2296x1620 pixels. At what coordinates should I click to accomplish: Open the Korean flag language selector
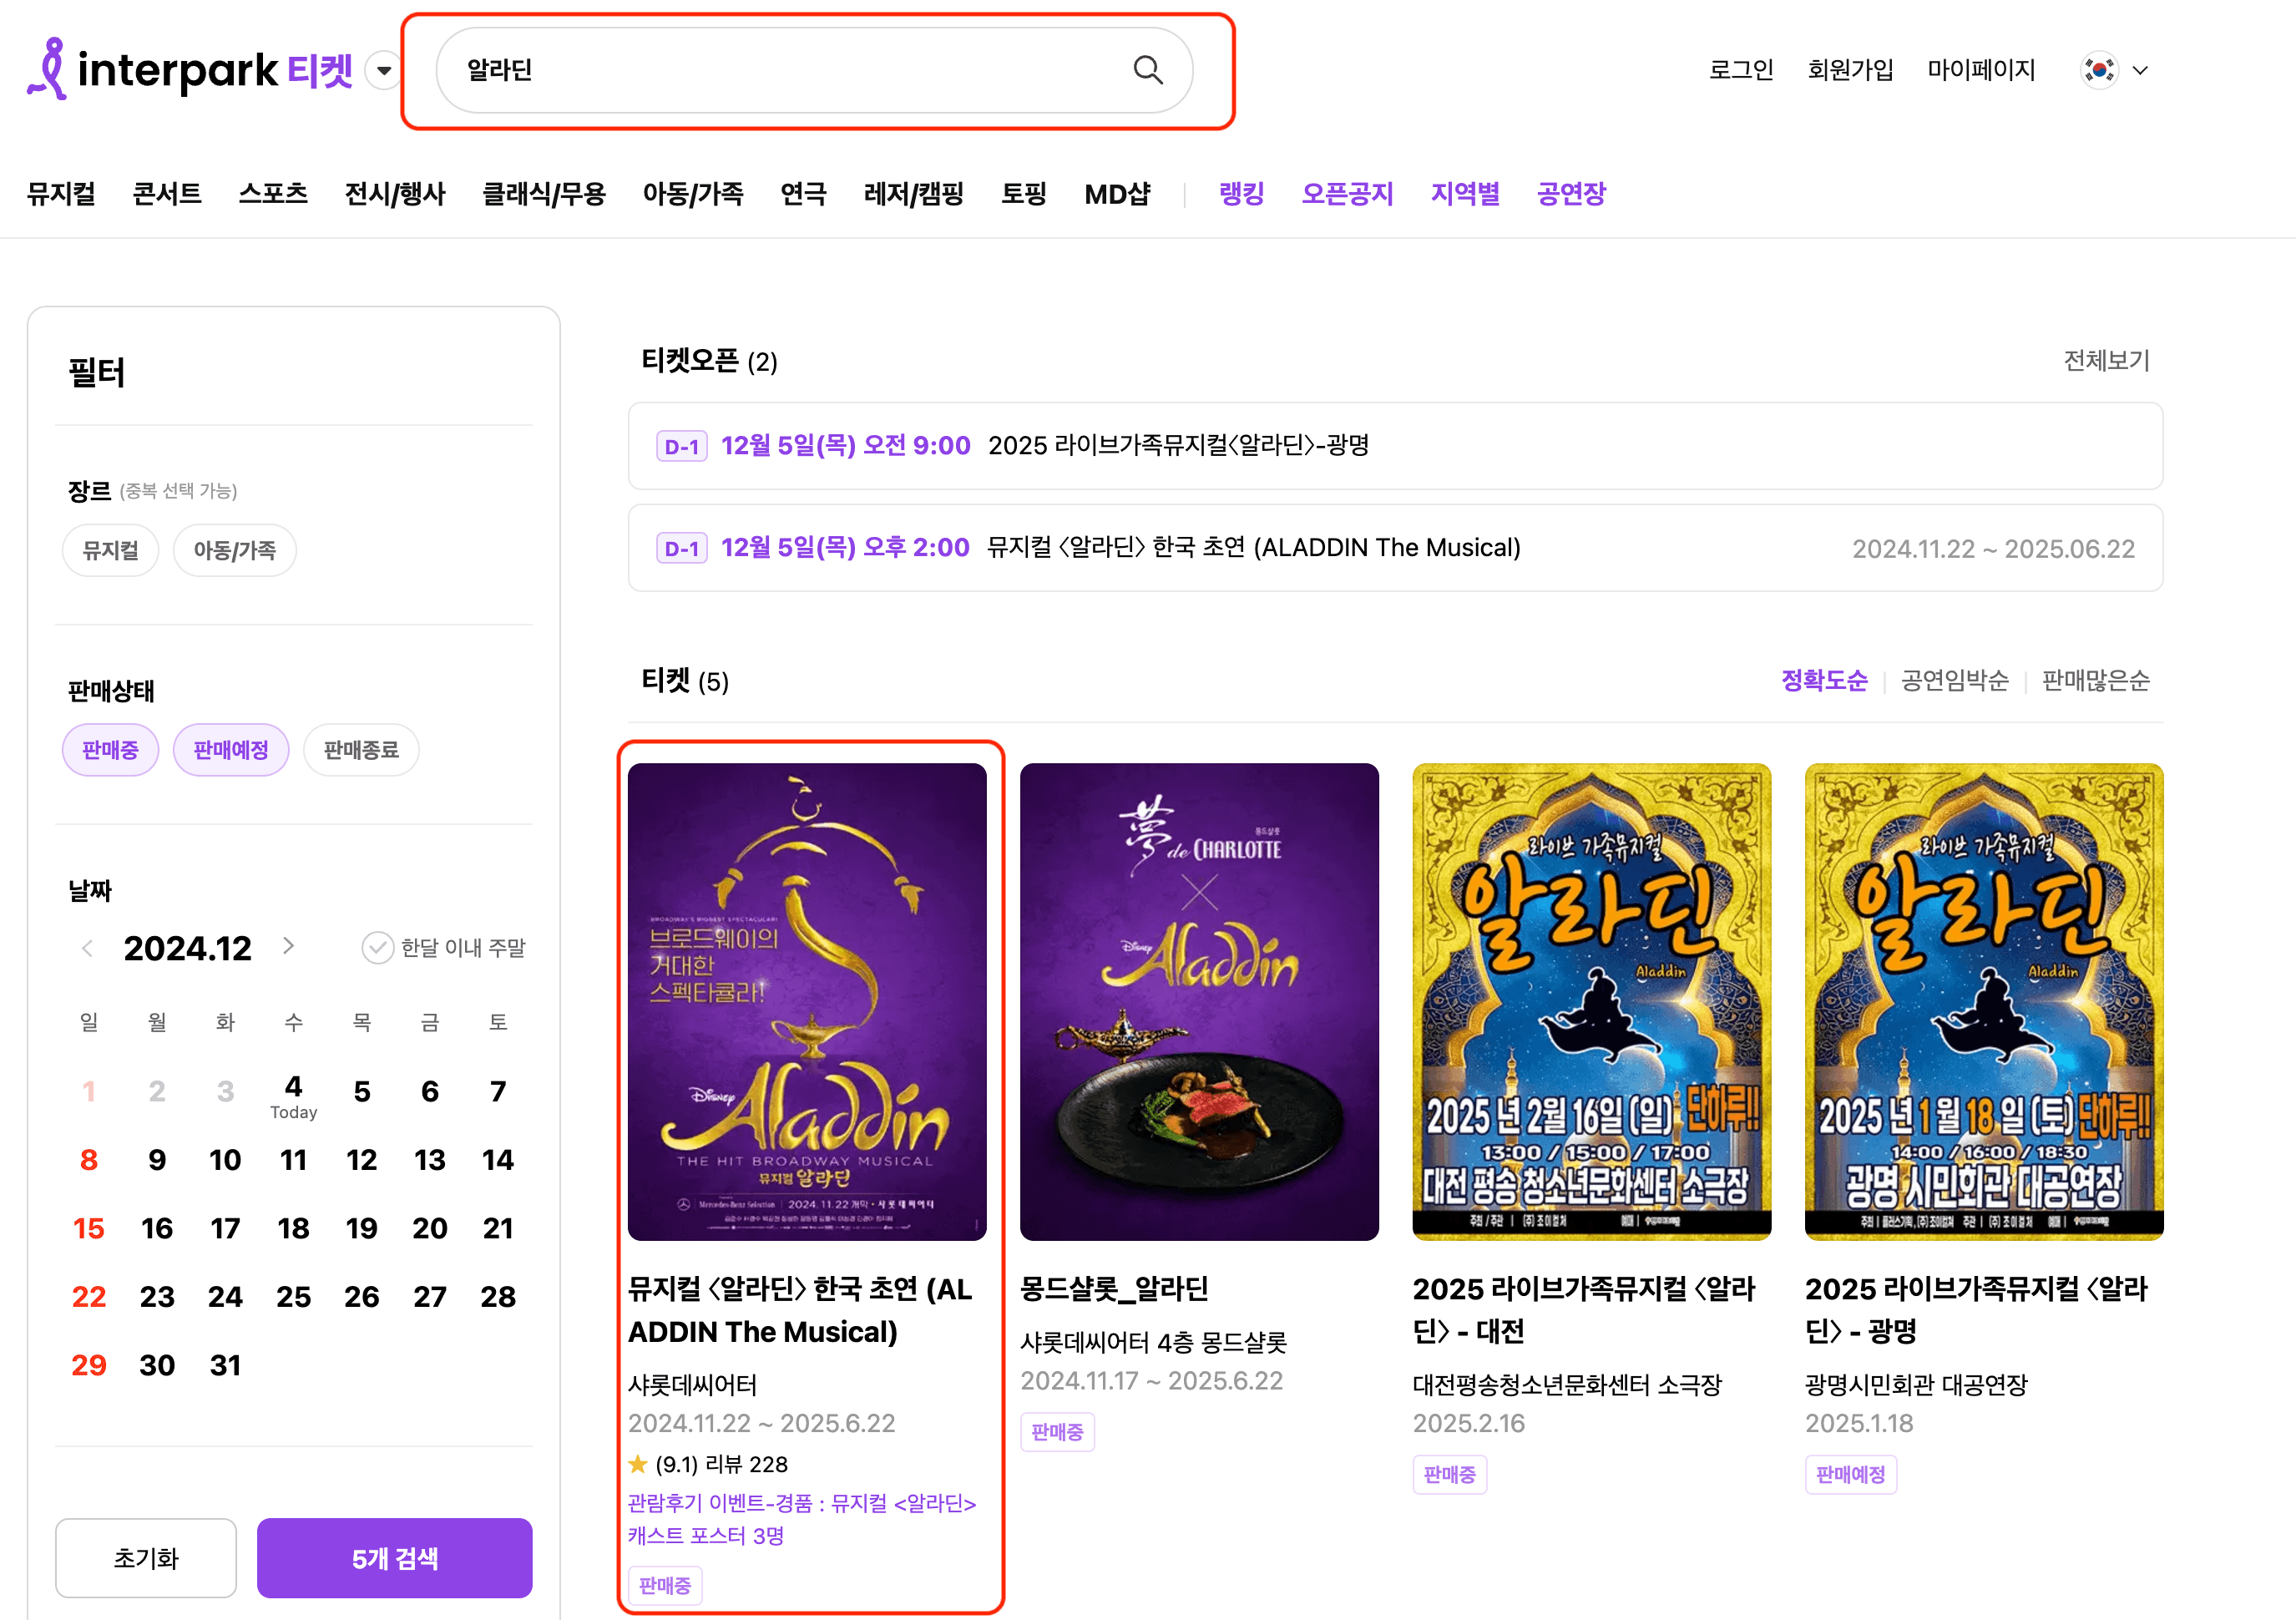(x=2098, y=69)
